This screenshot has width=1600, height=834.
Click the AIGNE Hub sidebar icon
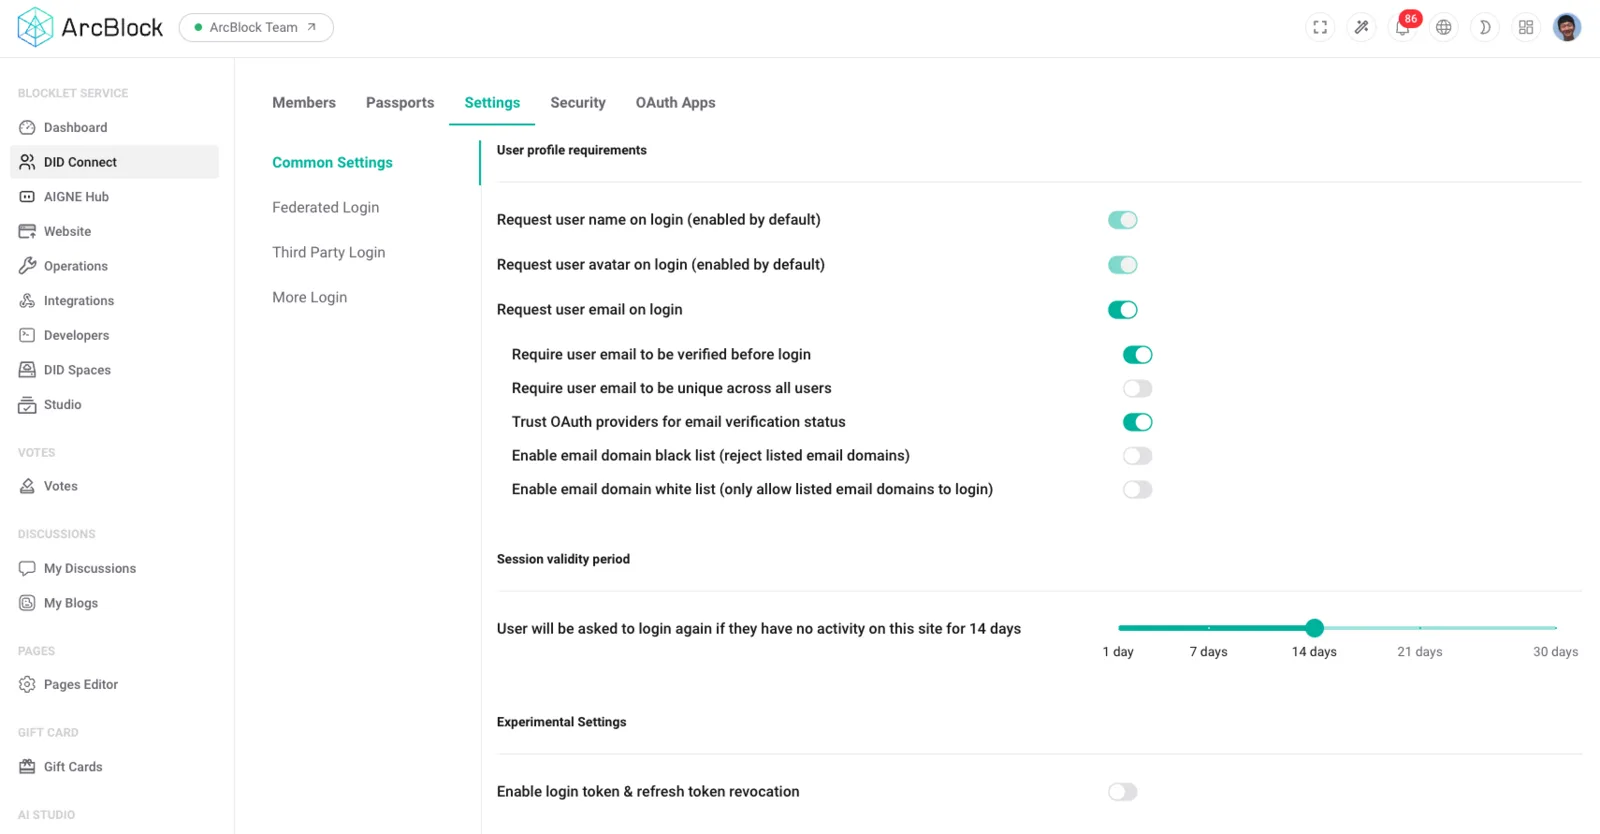pos(27,197)
